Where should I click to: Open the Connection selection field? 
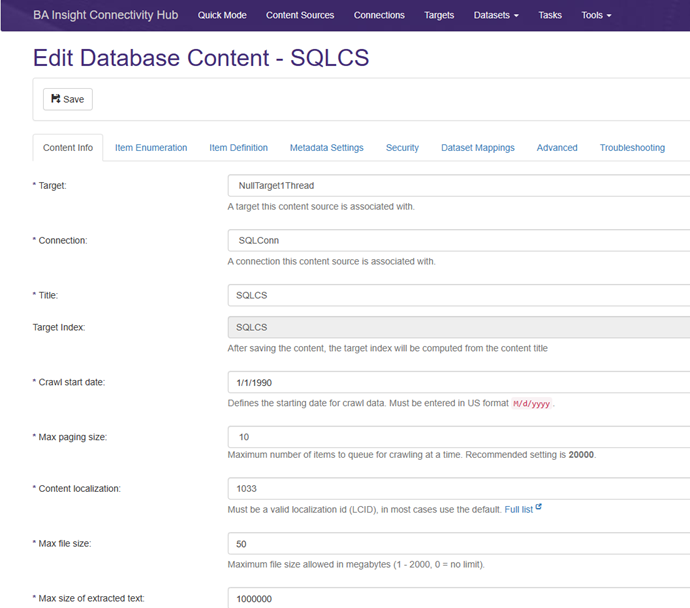click(458, 241)
